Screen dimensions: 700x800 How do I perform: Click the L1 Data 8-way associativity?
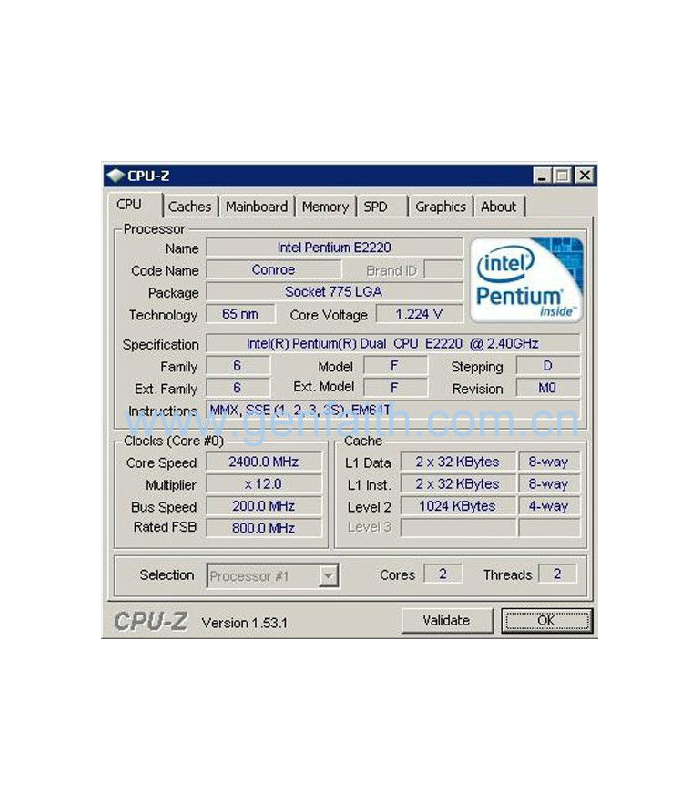coord(549,462)
